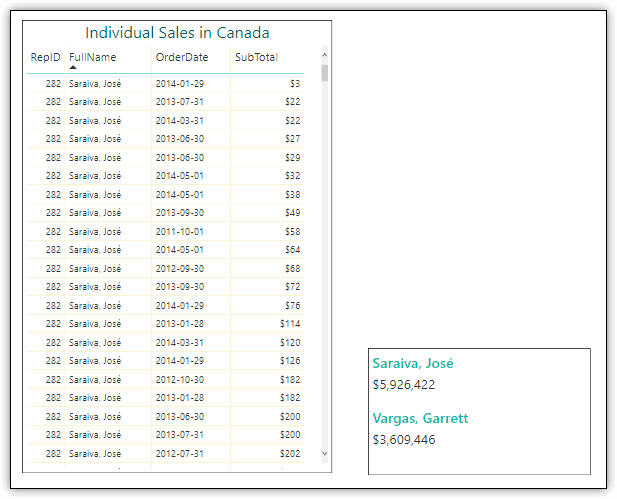Click the $5,926,422 total value
This screenshot has height=499, width=617.
click(x=404, y=384)
